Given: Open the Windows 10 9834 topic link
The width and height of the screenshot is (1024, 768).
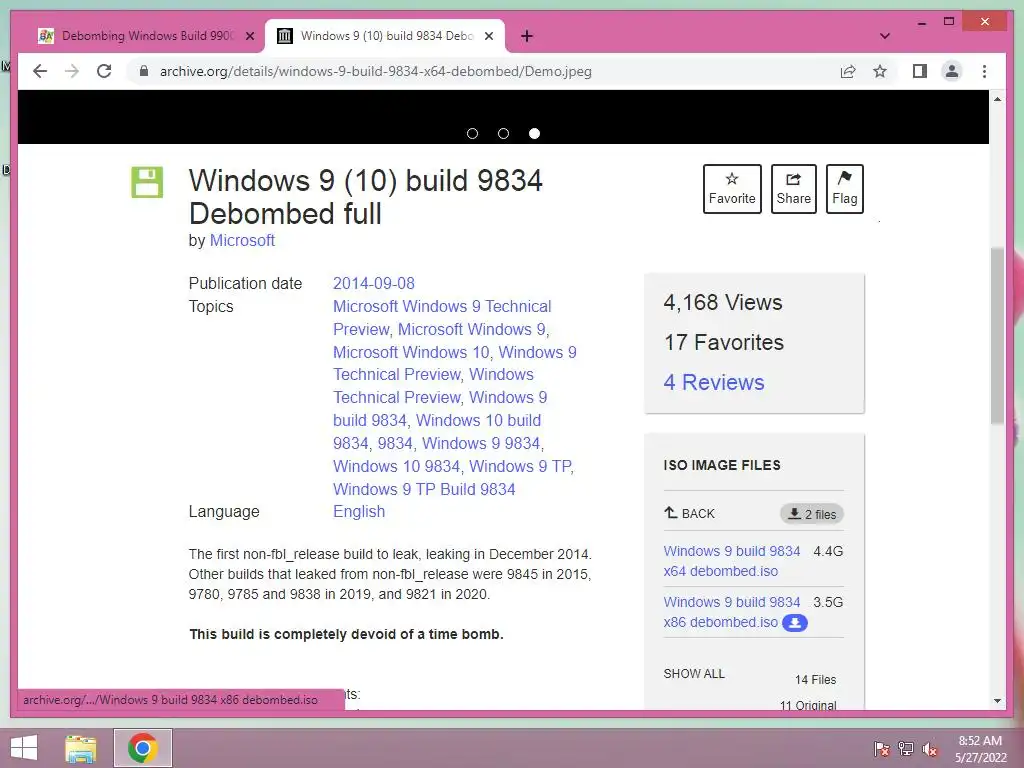Looking at the screenshot, I should [396, 466].
